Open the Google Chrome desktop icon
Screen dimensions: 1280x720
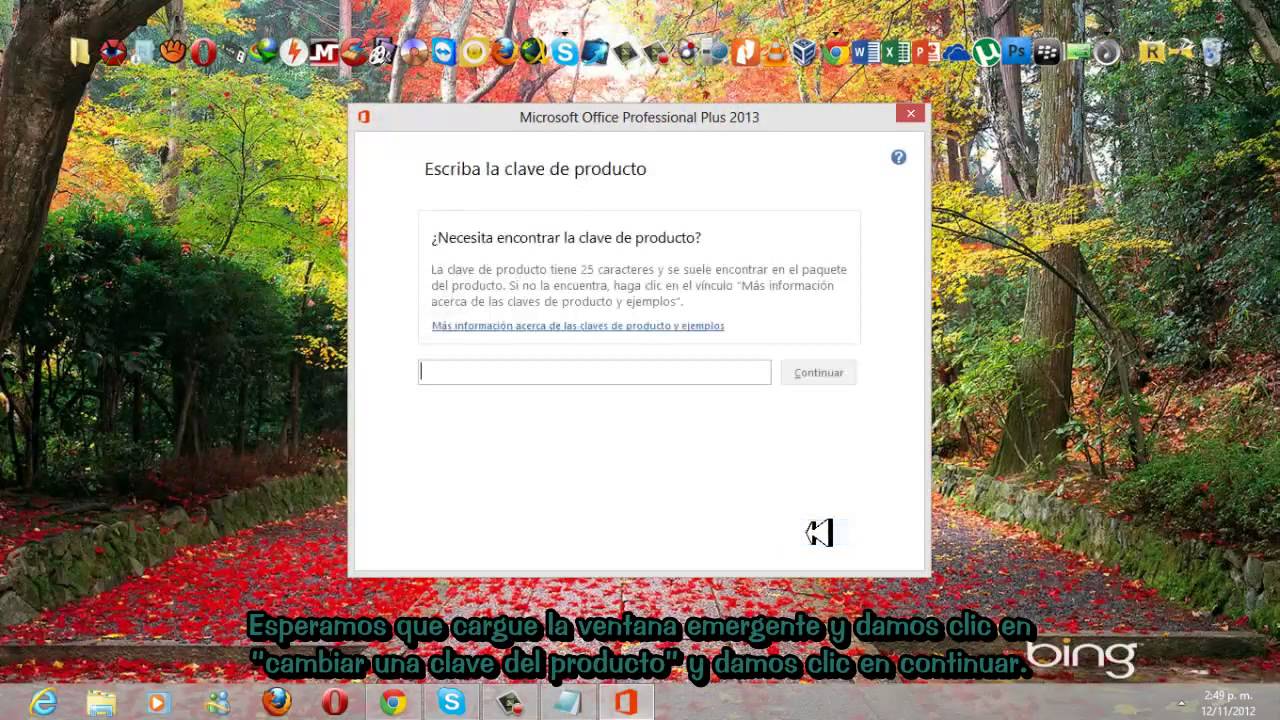(836, 52)
